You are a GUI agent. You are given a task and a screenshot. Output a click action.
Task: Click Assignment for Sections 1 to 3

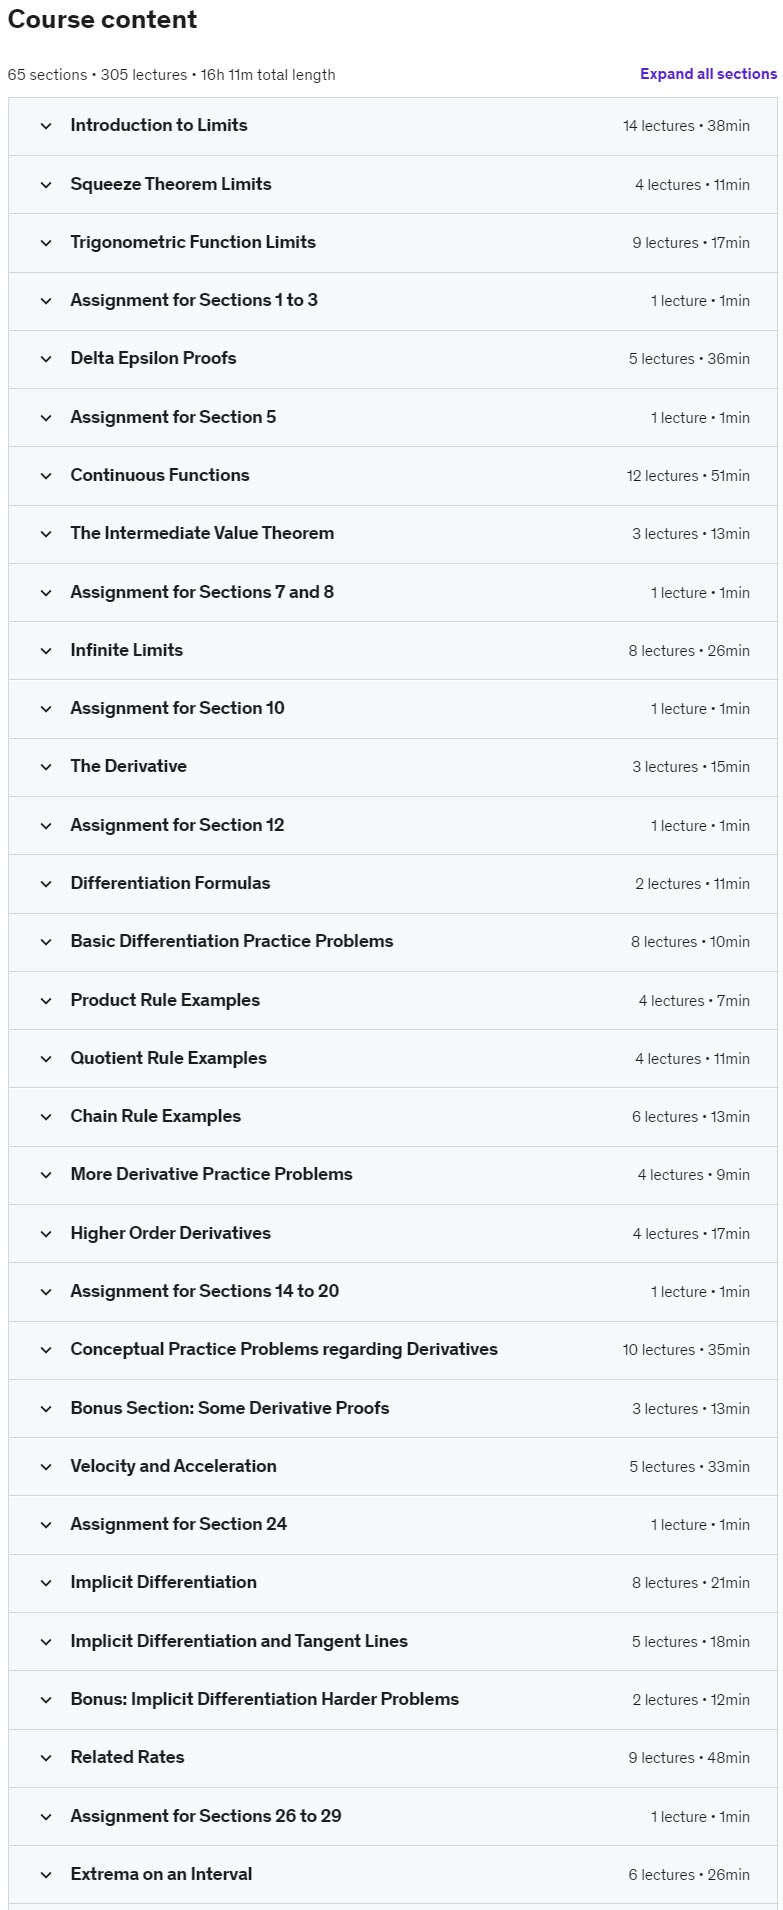(194, 300)
